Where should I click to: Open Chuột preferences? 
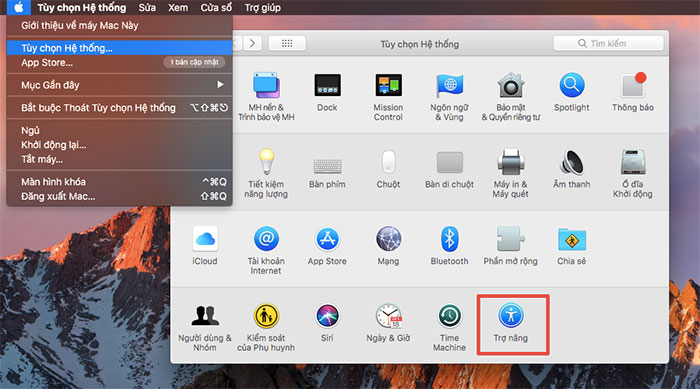point(388,169)
